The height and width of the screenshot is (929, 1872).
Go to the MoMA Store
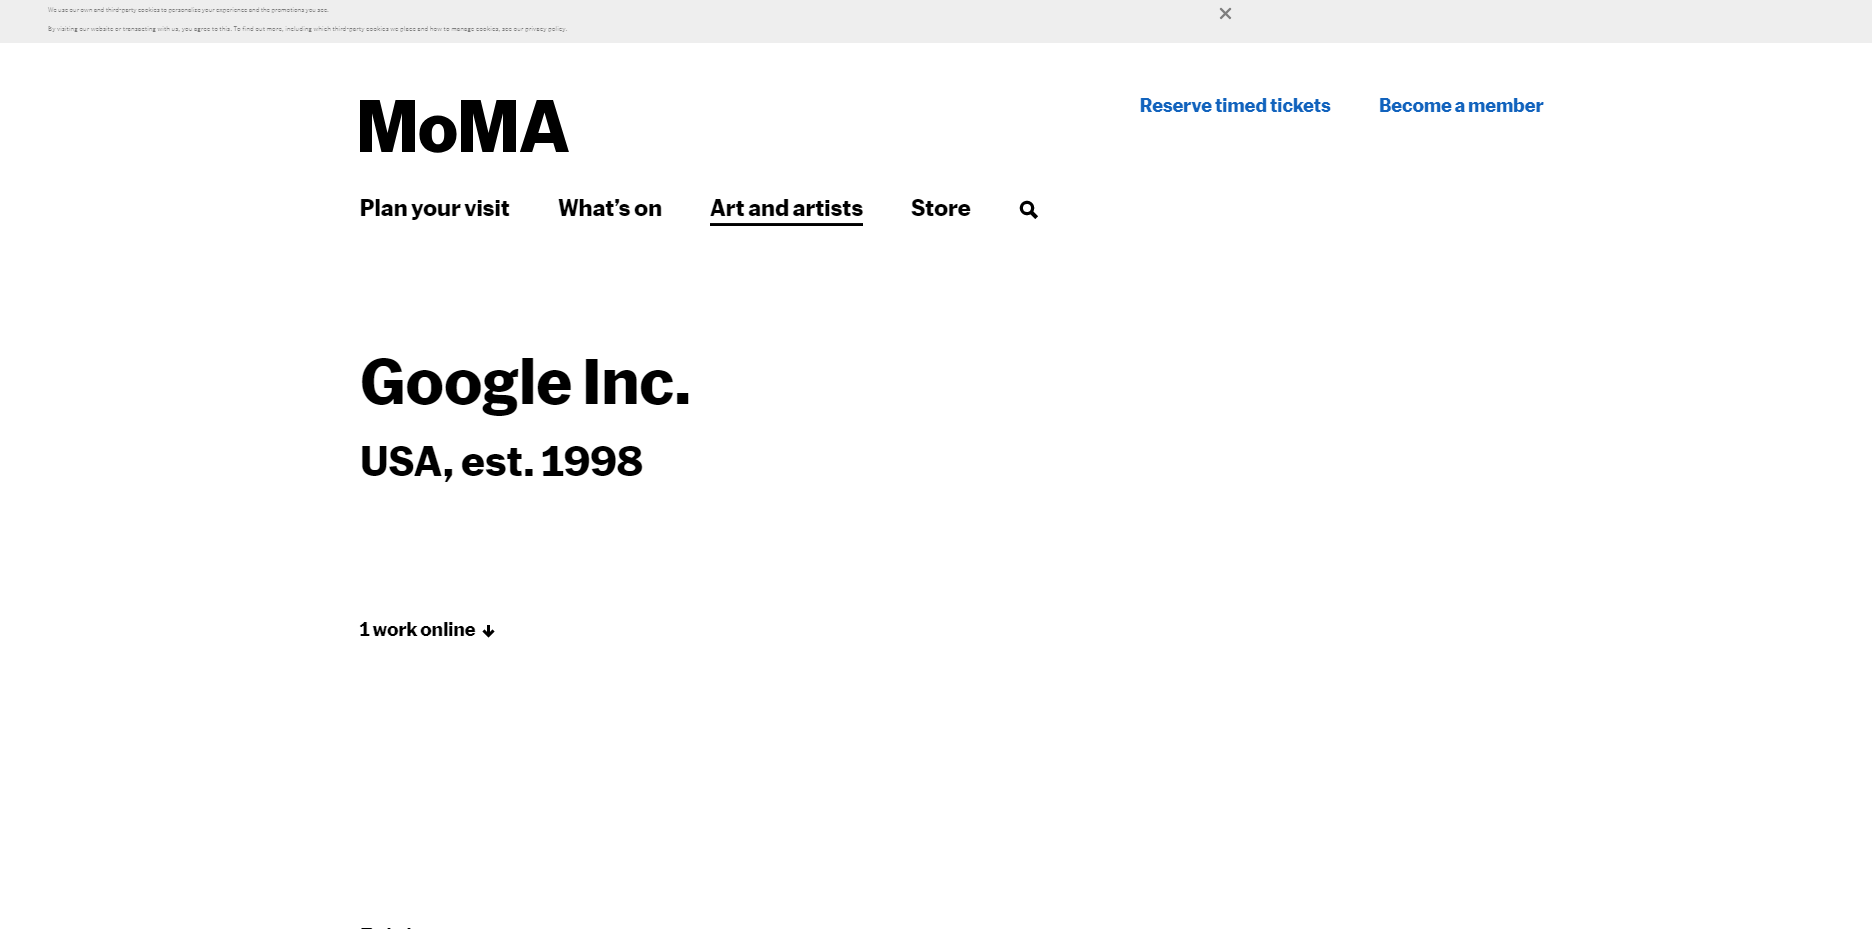pos(940,208)
